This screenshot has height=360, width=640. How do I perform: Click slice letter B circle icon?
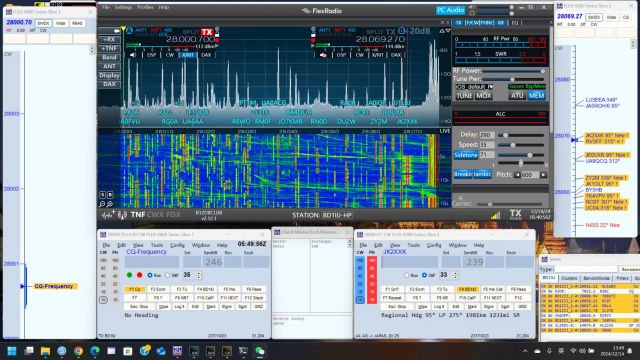click(x=402, y=31)
